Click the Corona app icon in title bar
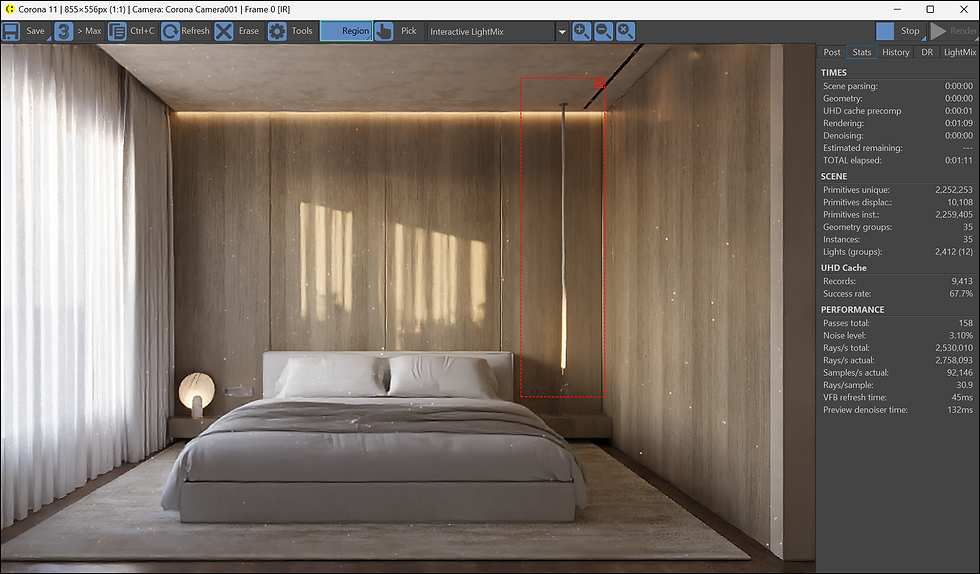The image size is (980, 574). click(9, 9)
